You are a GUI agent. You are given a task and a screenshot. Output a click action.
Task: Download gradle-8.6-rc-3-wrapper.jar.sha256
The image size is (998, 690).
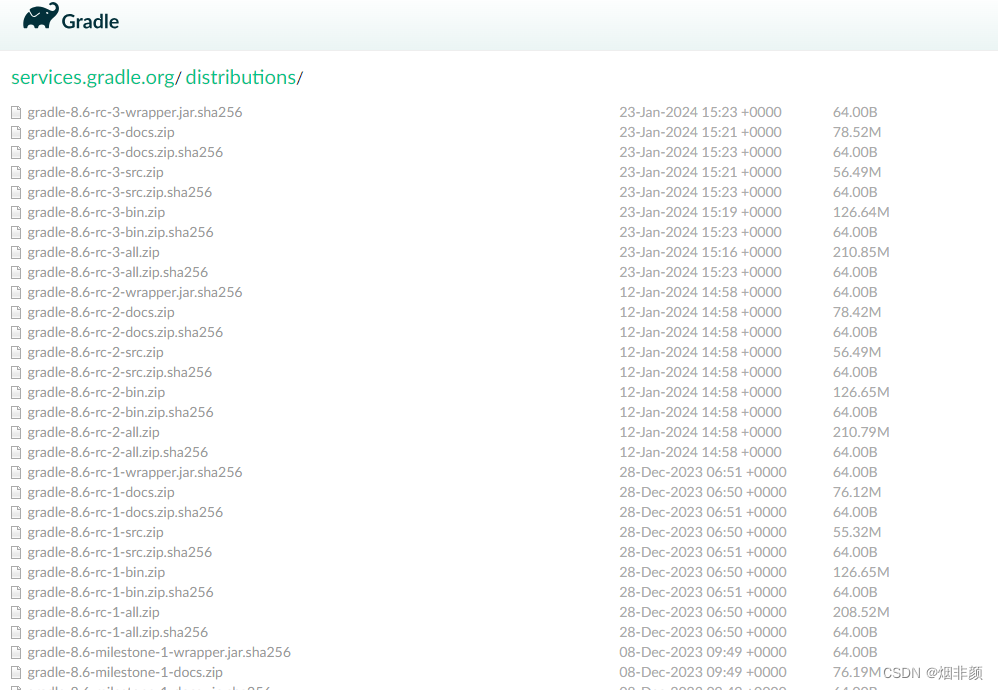coord(135,112)
